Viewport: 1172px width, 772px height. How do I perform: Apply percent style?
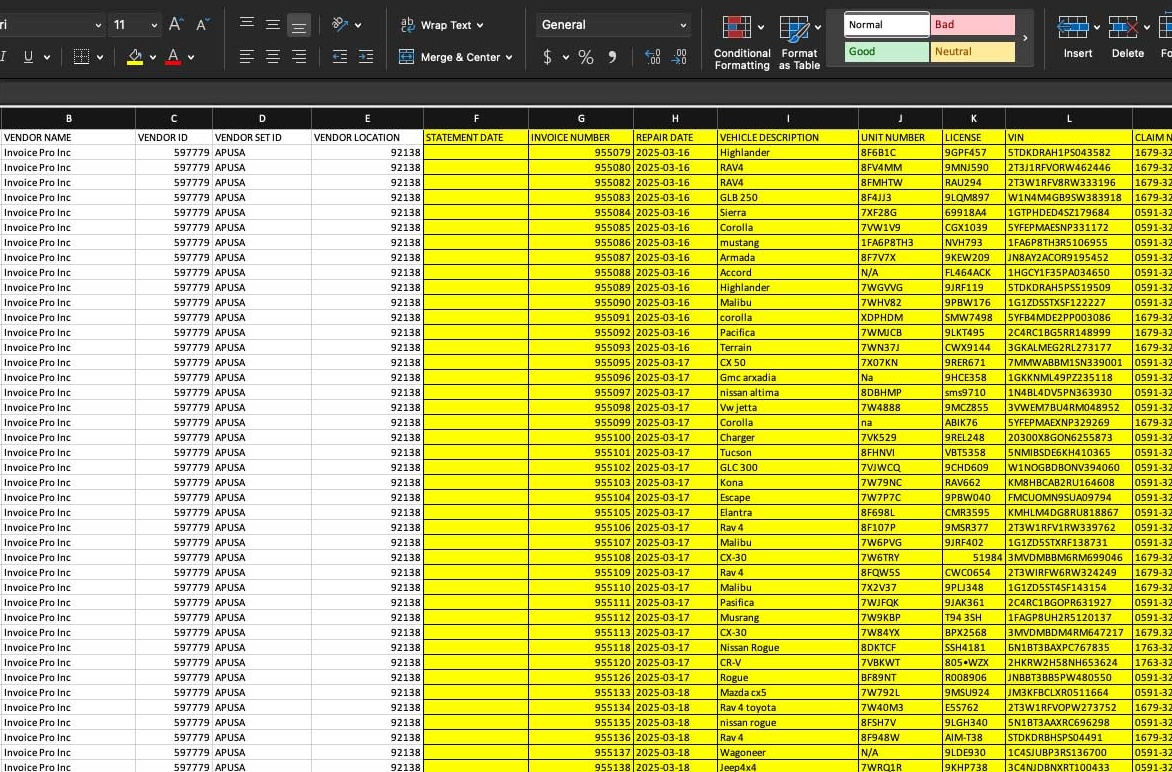click(586, 57)
